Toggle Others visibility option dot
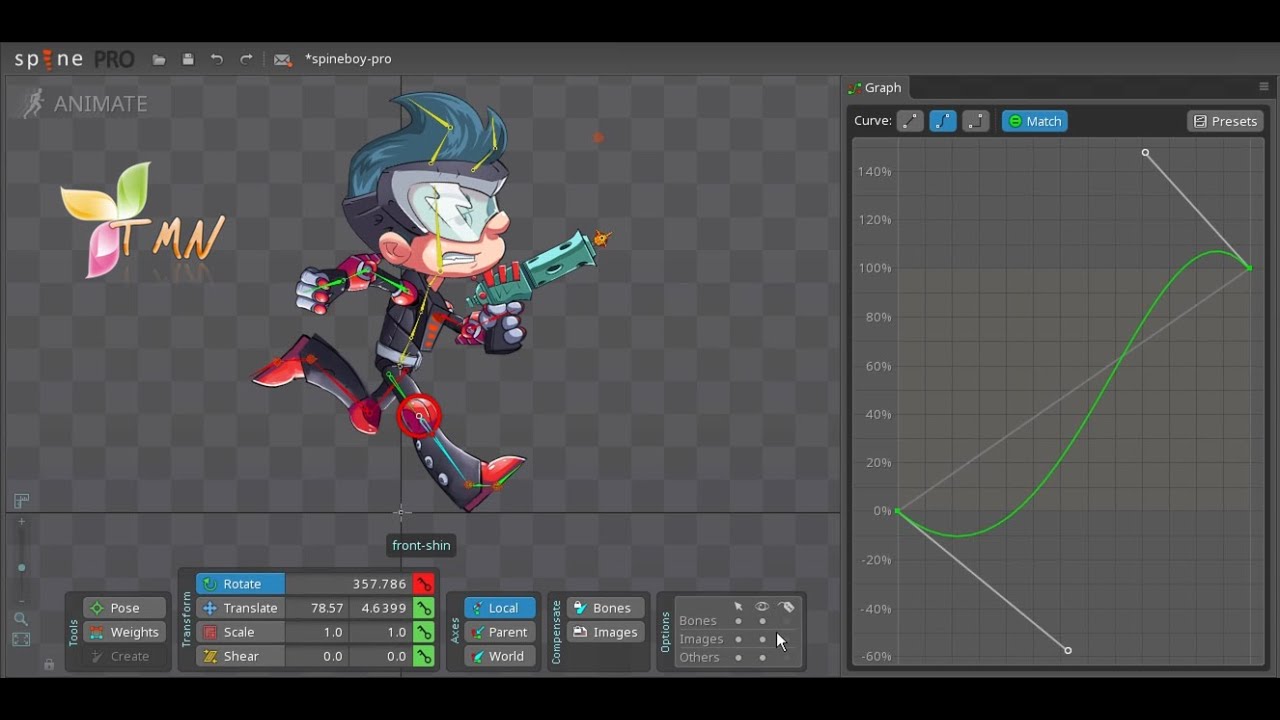The height and width of the screenshot is (720, 1280). tap(762, 657)
